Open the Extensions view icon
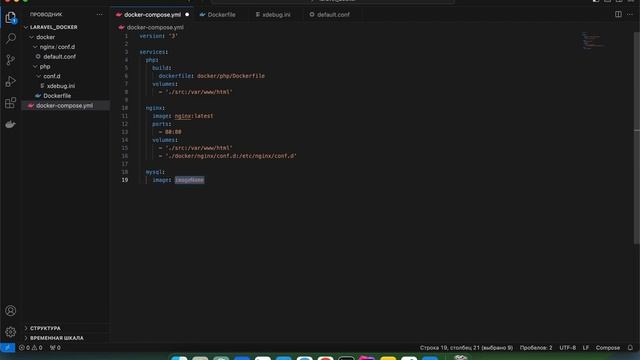640x360 pixels. 11,103
